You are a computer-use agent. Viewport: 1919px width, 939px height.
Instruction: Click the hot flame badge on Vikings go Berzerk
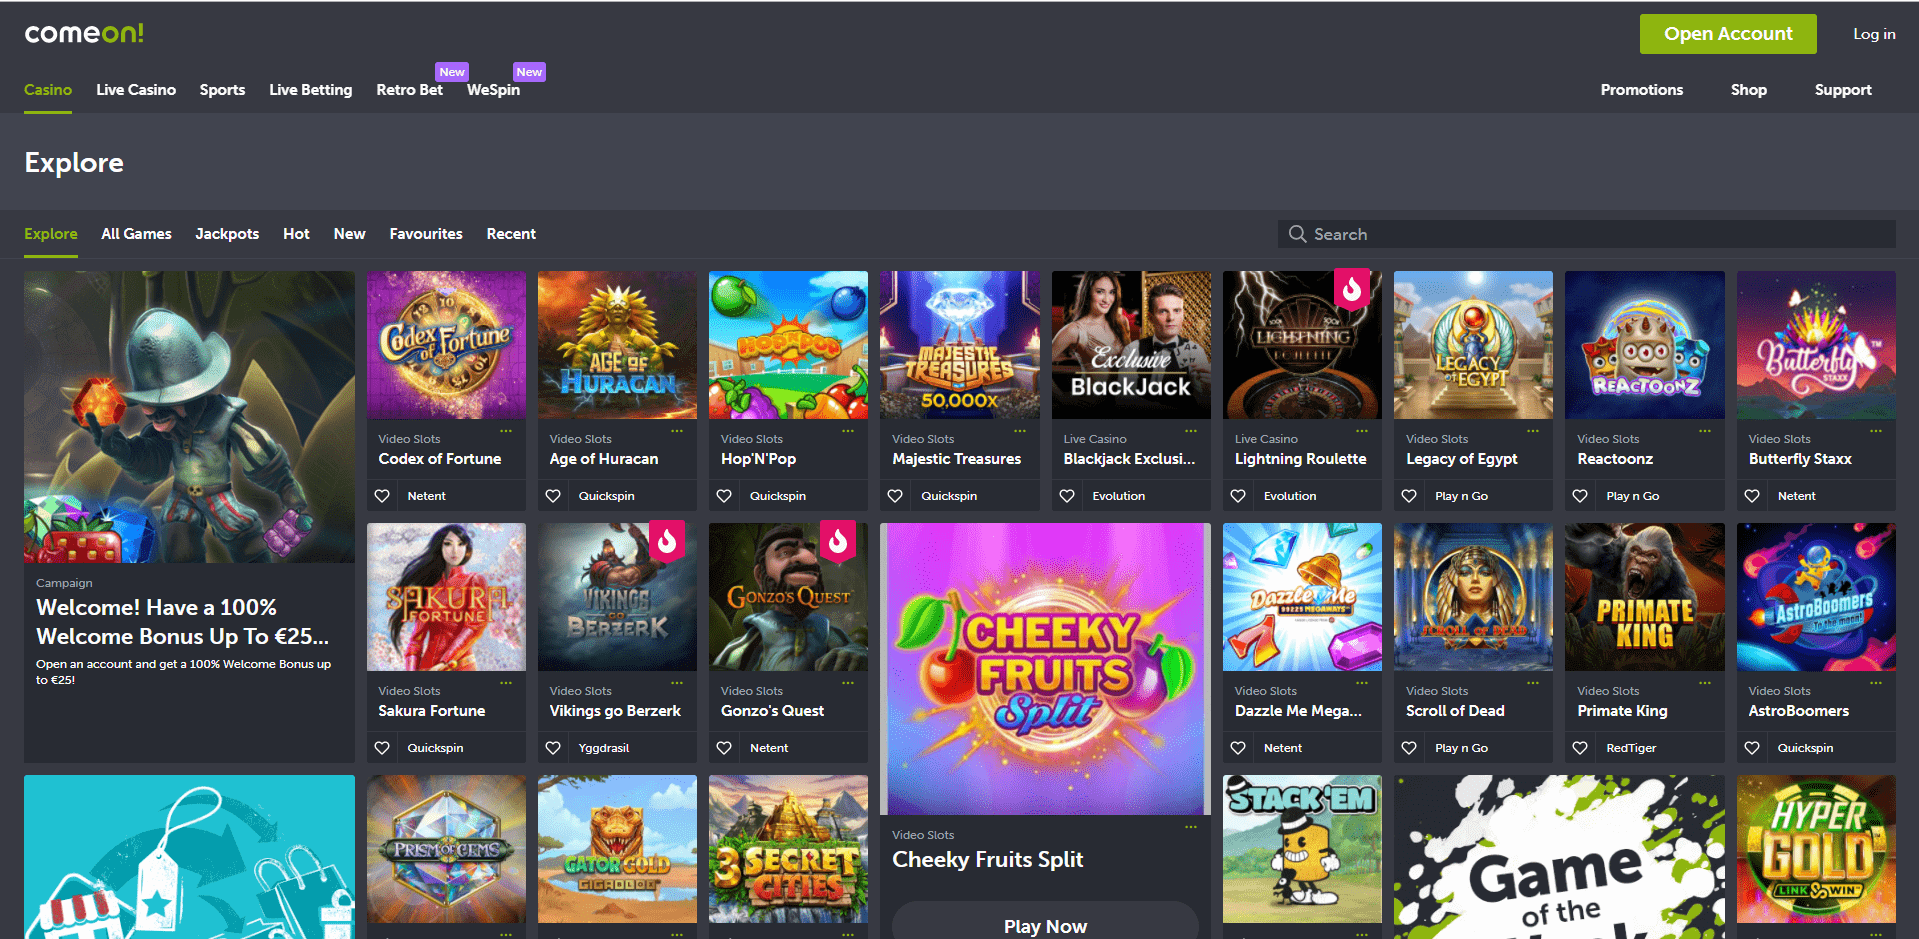pos(667,541)
